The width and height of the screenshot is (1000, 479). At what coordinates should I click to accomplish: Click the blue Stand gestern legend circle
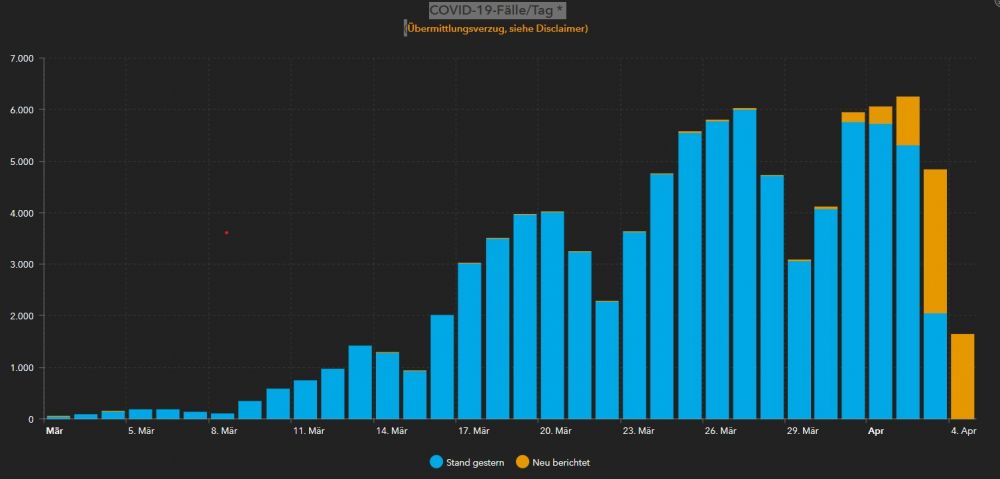click(x=435, y=462)
